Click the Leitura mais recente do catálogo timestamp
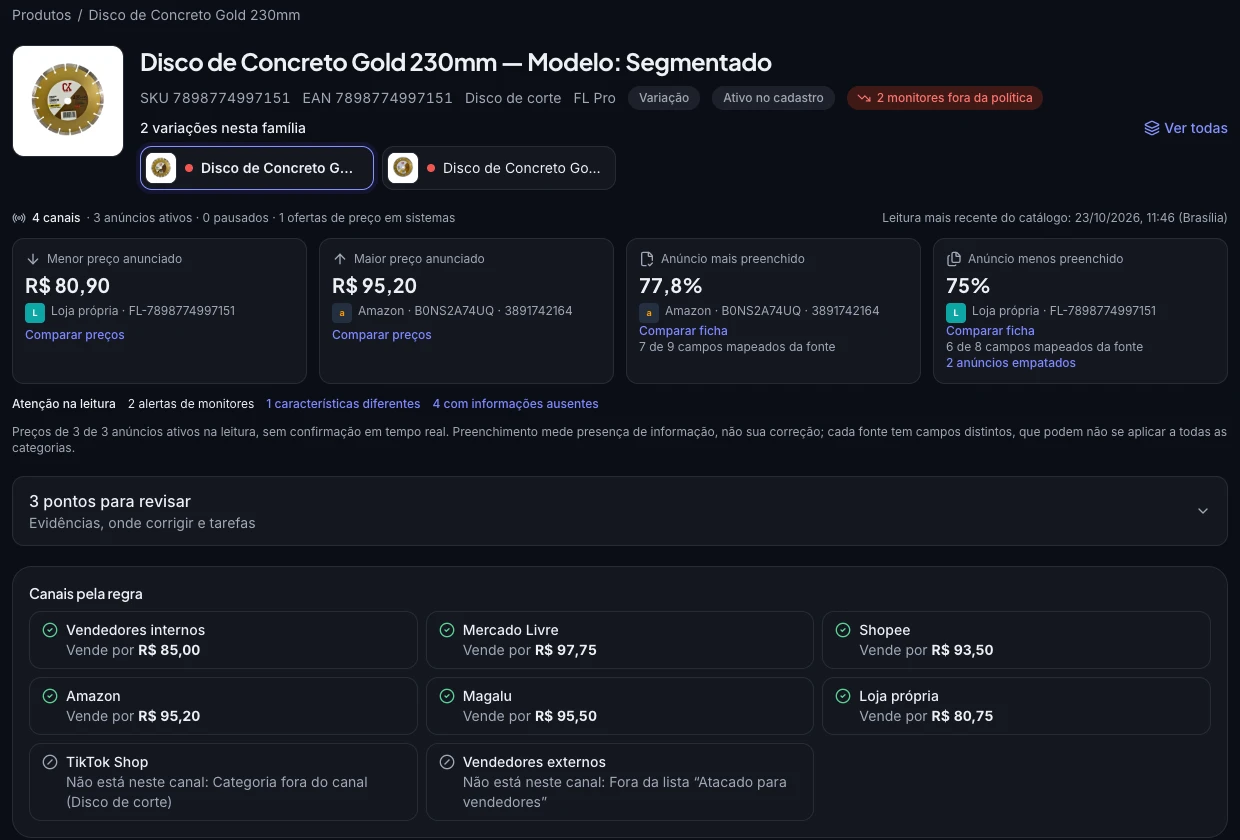 point(1055,218)
